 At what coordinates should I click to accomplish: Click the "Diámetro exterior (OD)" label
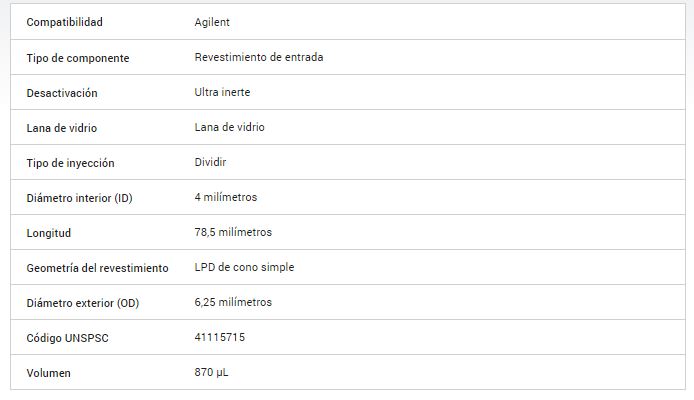pyautogui.click(x=82, y=303)
